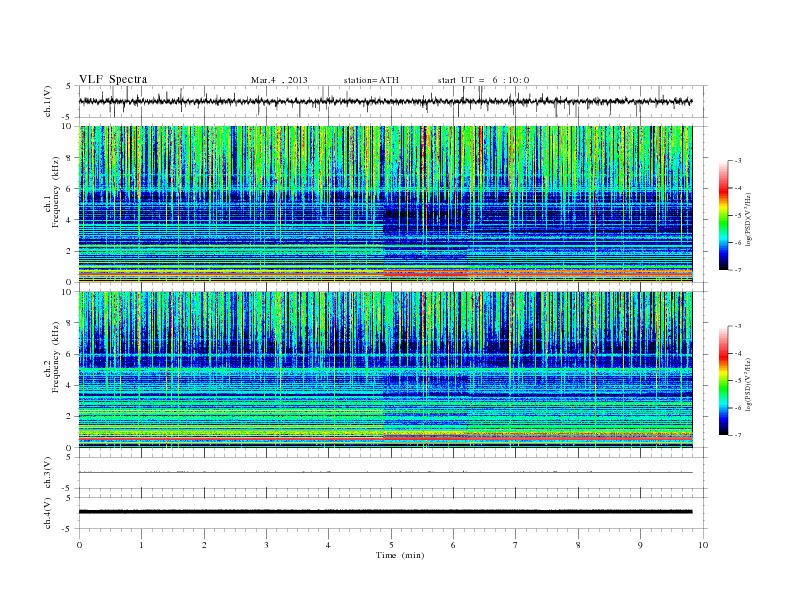Click the "-3" tick on ch.1 colorbar
792x612 pixels.
pyautogui.click(x=737, y=161)
